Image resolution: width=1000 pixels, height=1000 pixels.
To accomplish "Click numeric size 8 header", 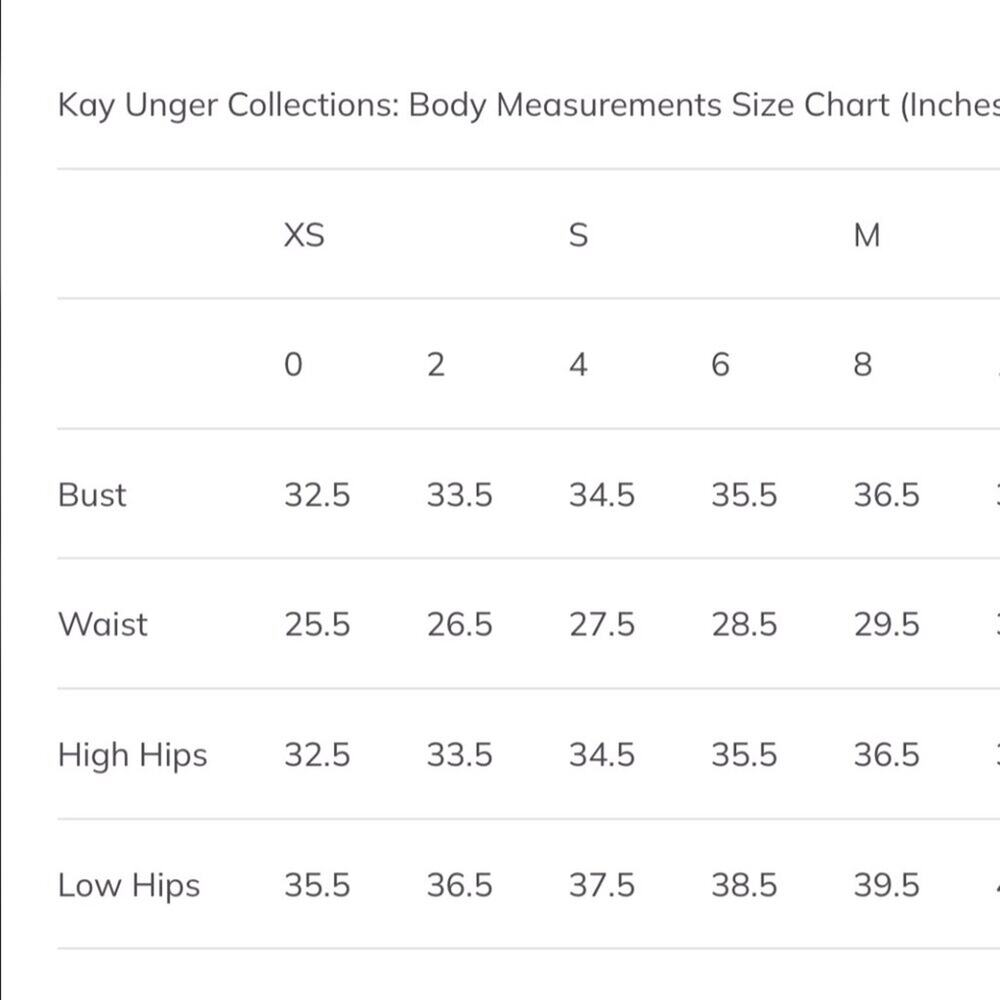I will click(x=863, y=365).
